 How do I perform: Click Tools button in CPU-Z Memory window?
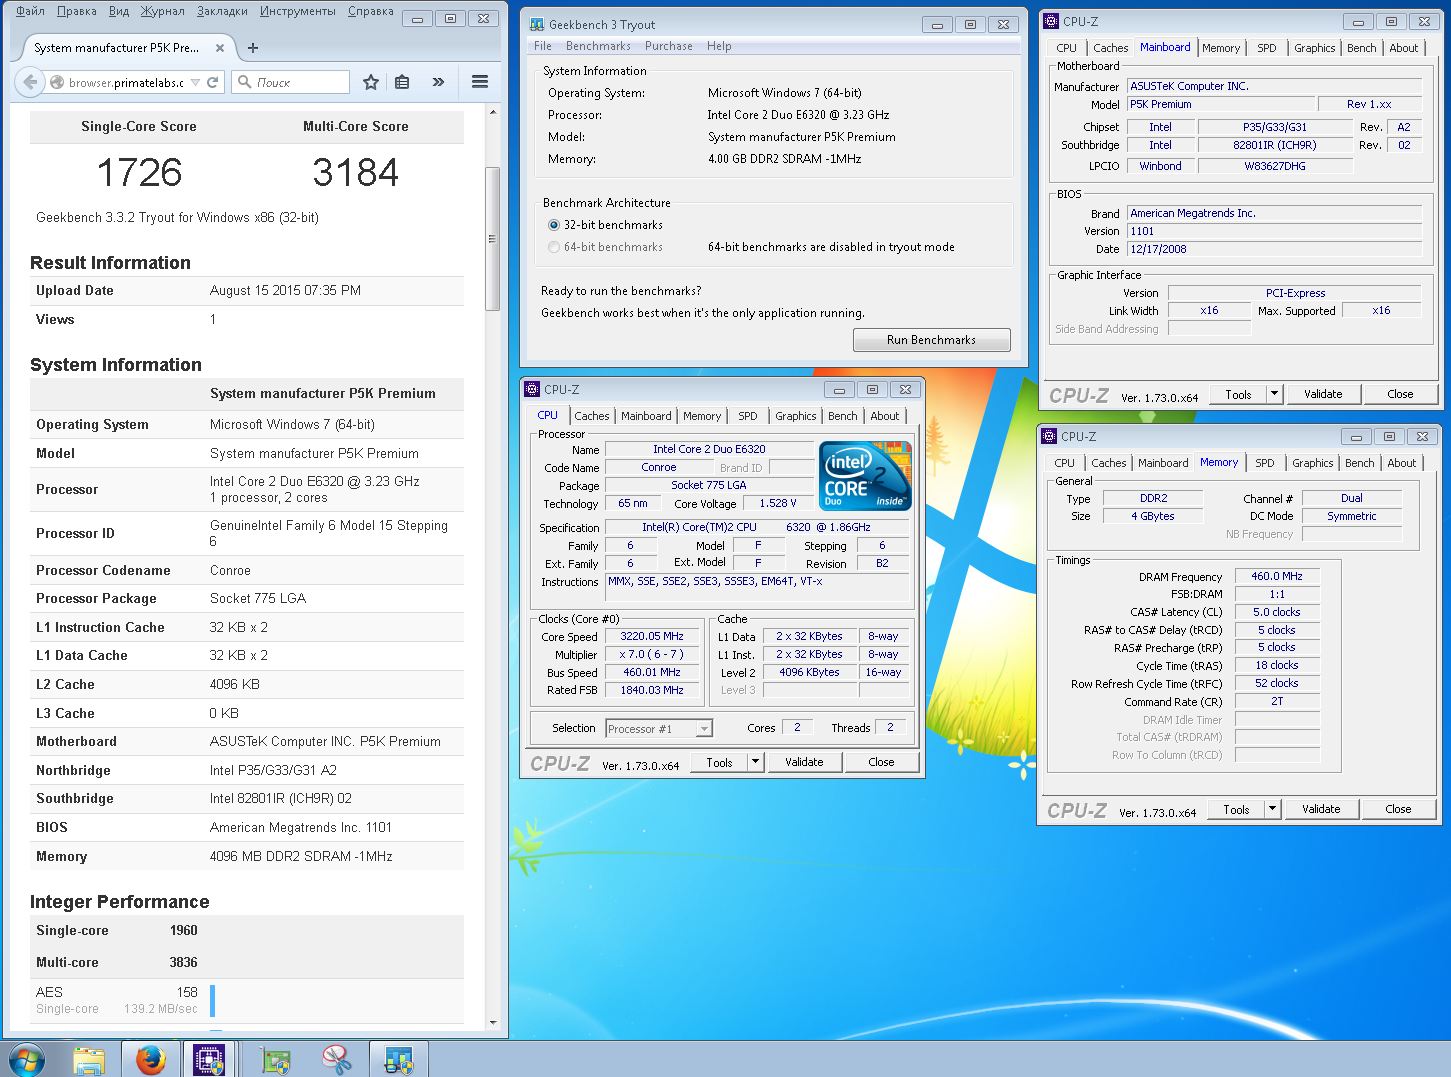(1236, 809)
